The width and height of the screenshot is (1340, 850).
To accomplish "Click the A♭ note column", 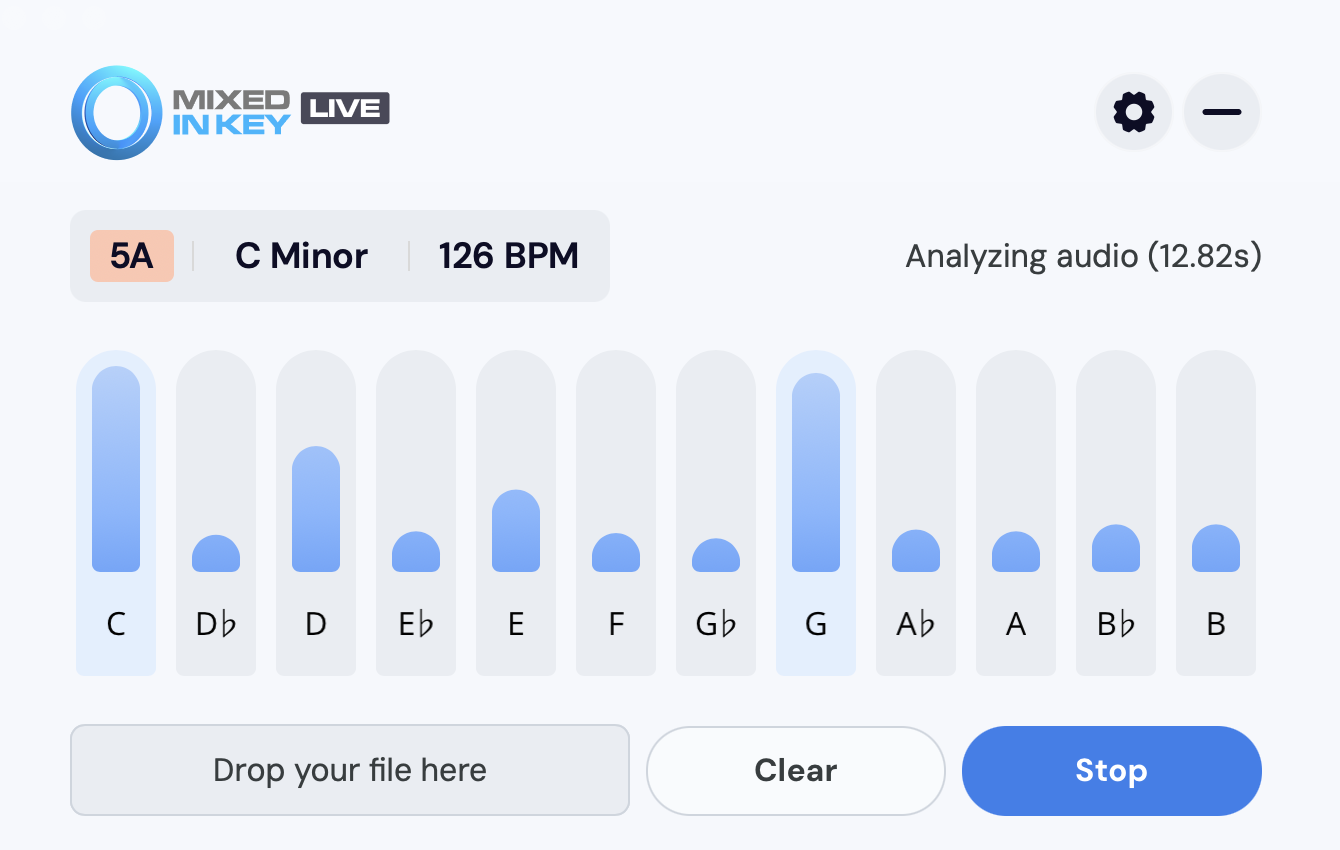I will [916, 512].
